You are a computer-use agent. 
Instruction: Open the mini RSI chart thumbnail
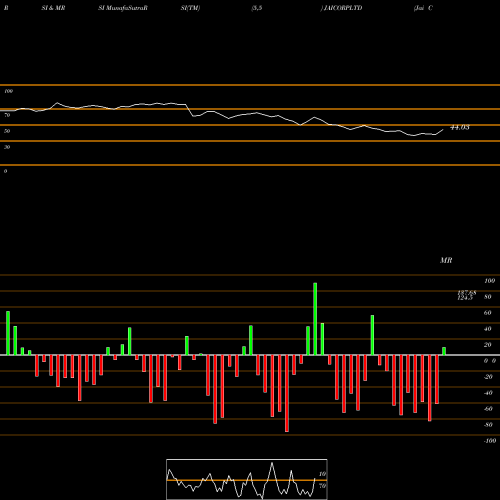coord(247,479)
